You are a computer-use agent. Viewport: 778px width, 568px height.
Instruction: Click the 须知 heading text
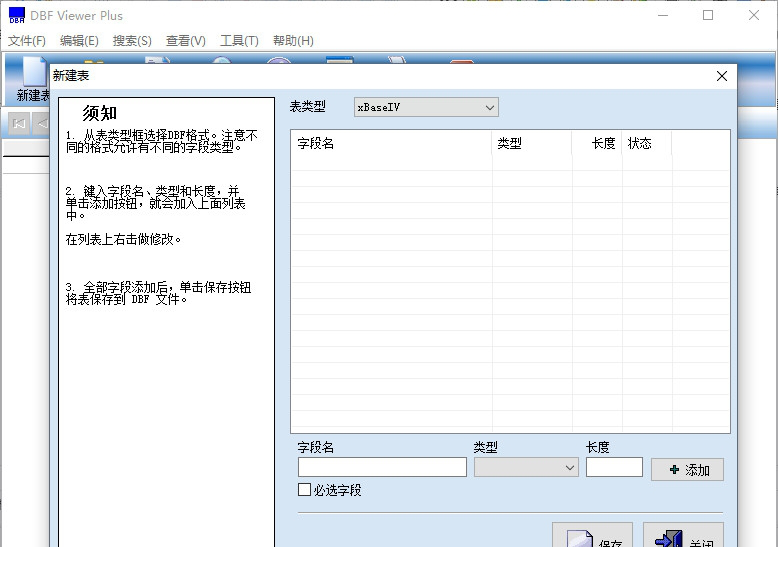pos(100,114)
